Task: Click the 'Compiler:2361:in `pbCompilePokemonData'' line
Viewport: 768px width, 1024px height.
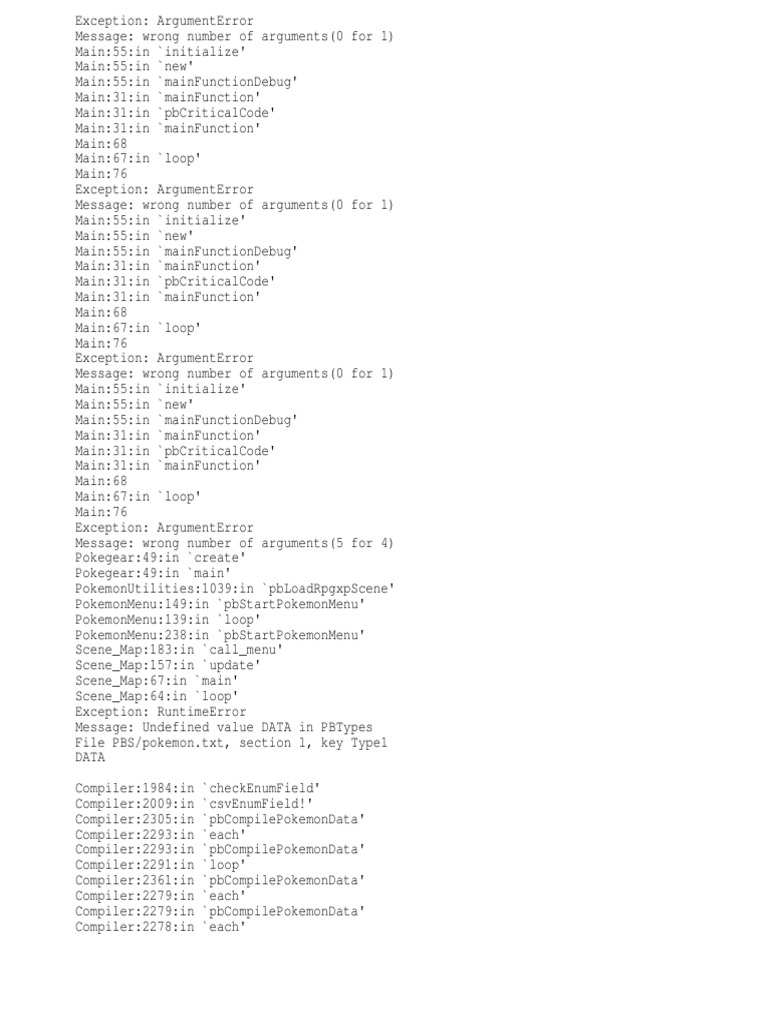Action: click(x=220, y=881)
